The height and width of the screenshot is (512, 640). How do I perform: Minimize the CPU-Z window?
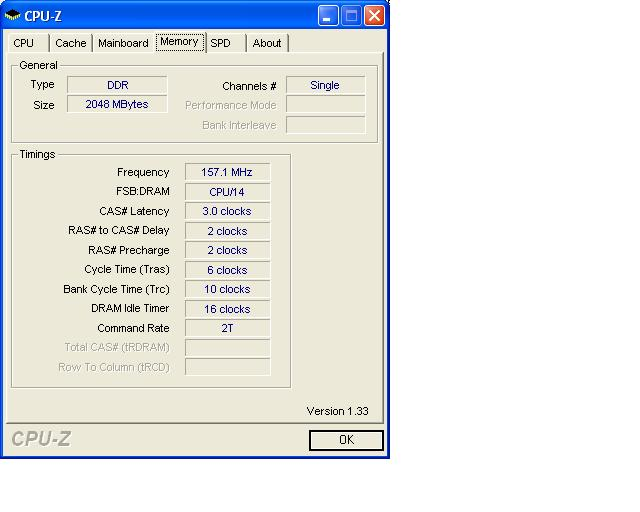tap(328, 16)
